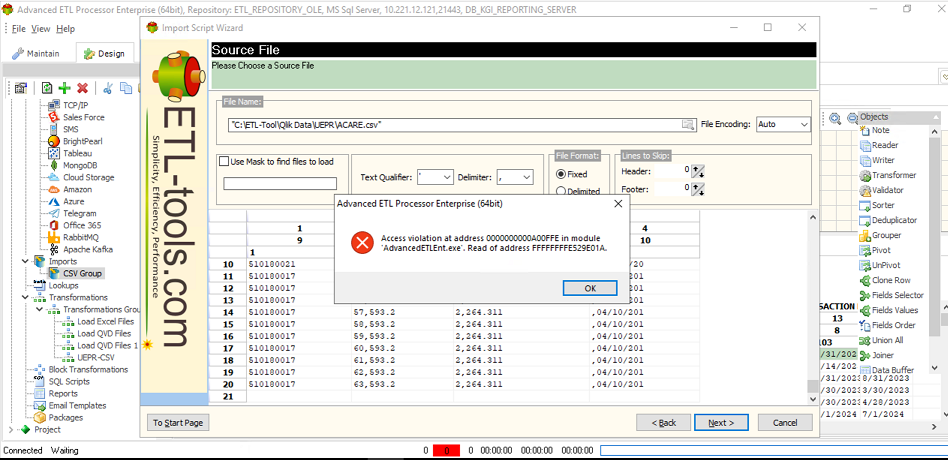Check Use Mask to find files to load
The image size is (948, 460).
tap(224, 161)
